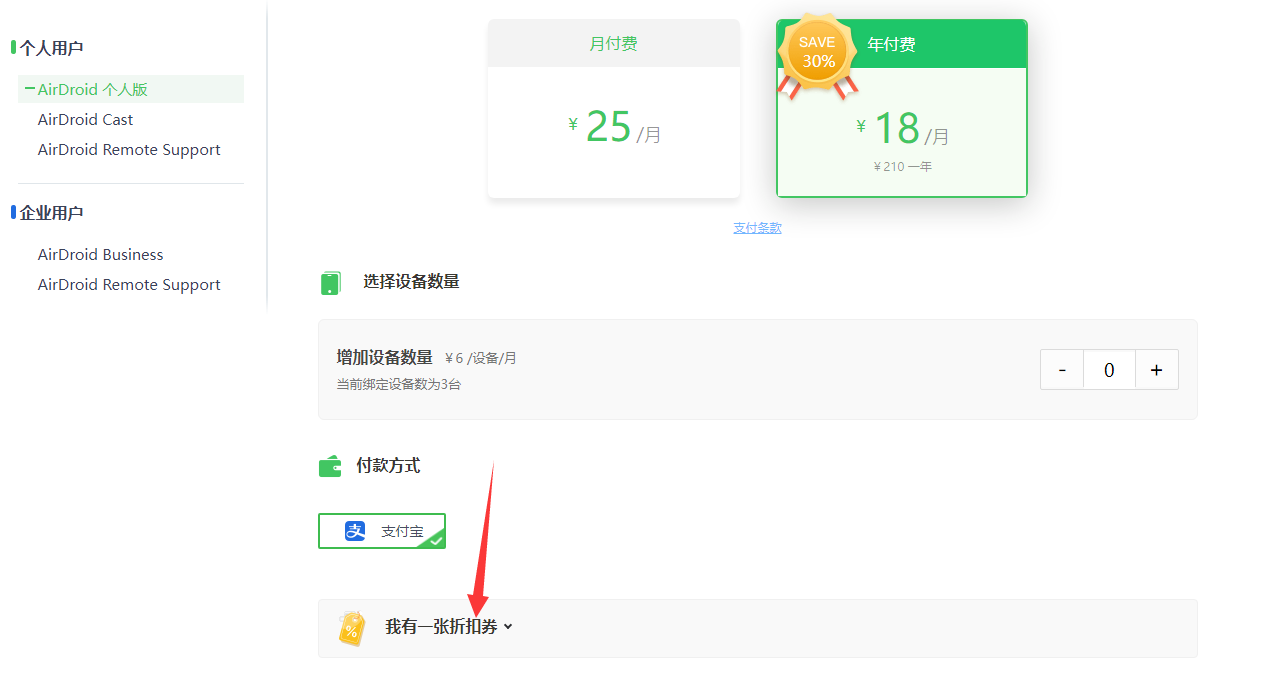Click the Alipay logo icon
Viewport: 1261px width, 693px height.
tap(355, 531)
